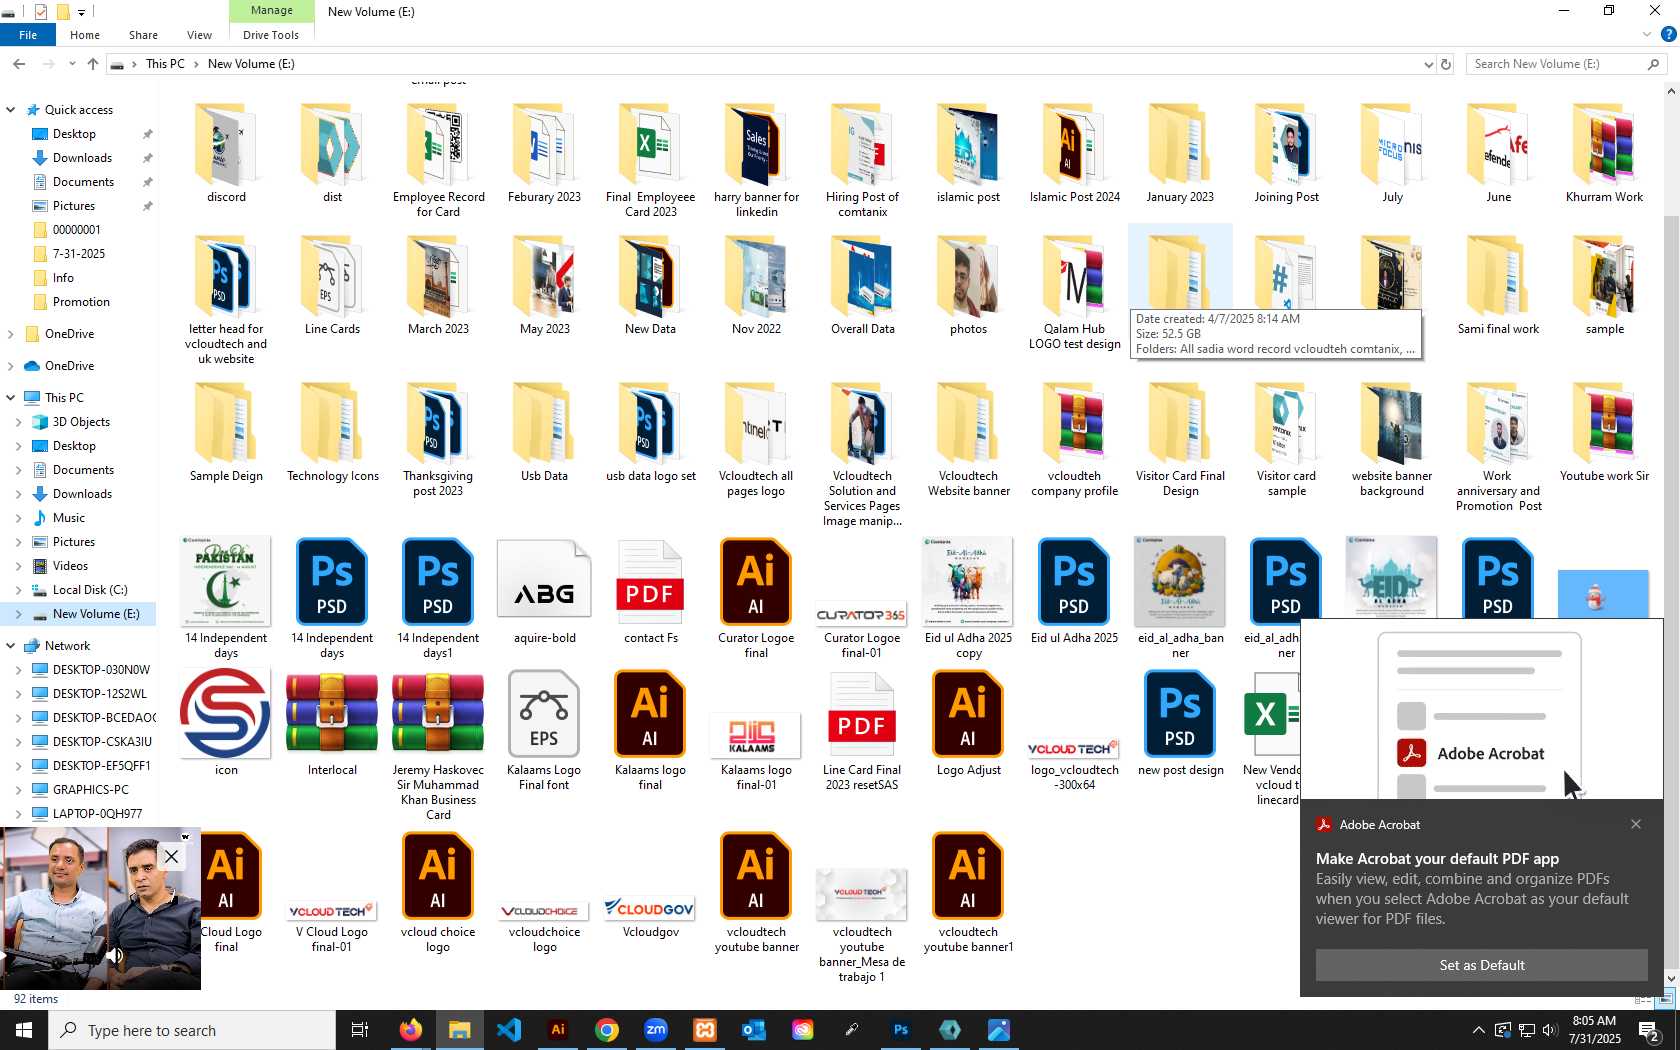Select the eid_al_adha_banner image with sheep
The height and width of the screenshot is (1050, 1680).
click(x=1180, y=597)
